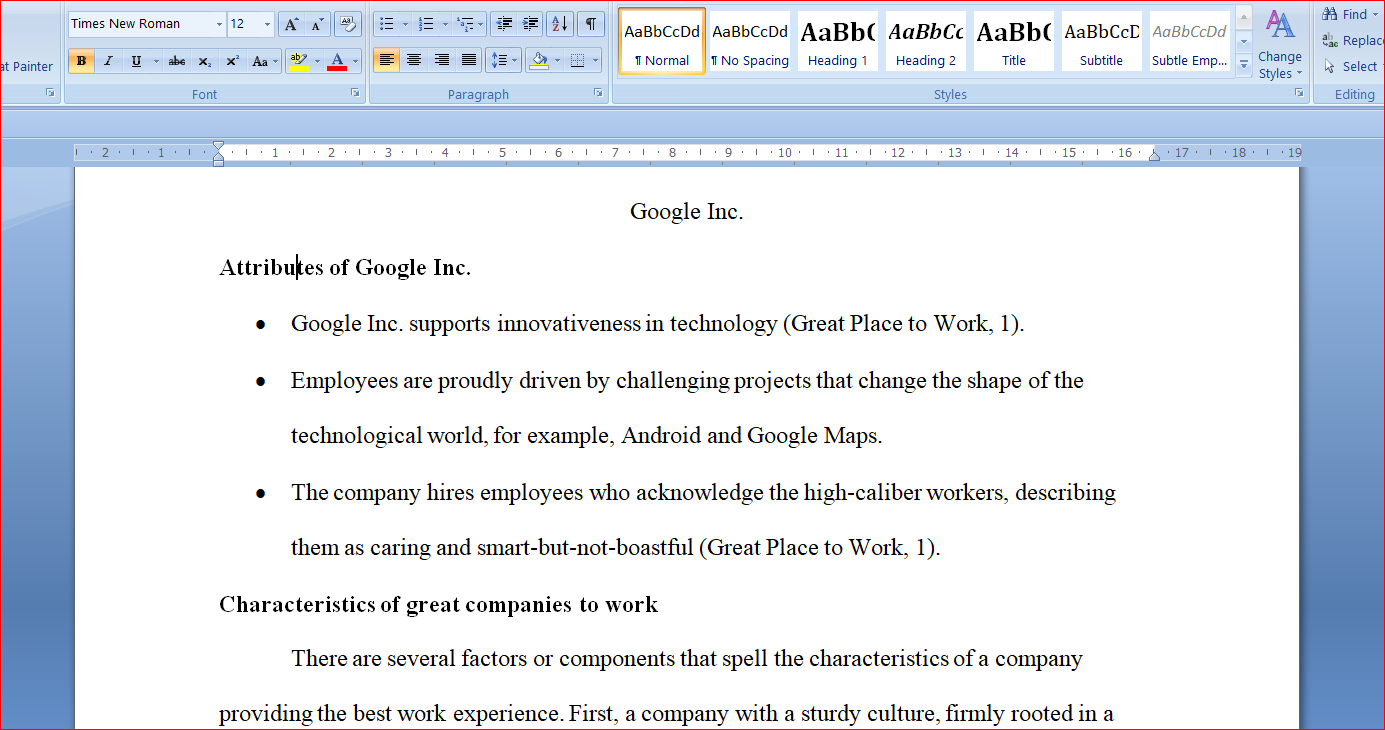The width and height of the screenshot is (1385, 730).
Task: Click the first line indent ruler marker
Action: [218, 147]
